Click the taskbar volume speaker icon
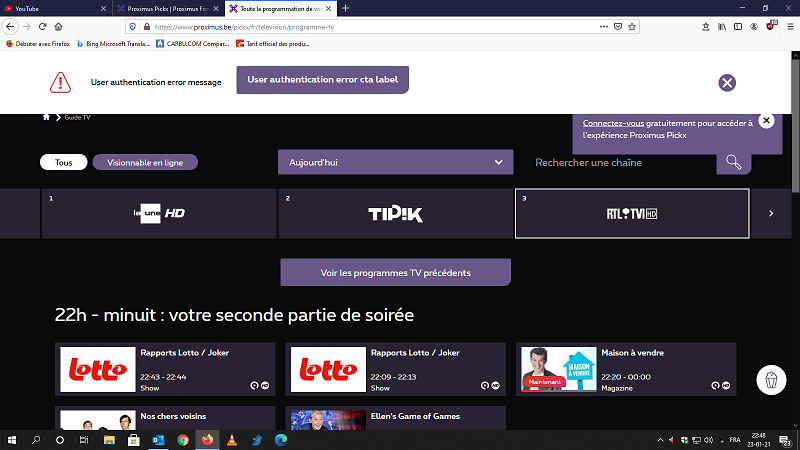800x450 pixels. click(x=708, y=440)
